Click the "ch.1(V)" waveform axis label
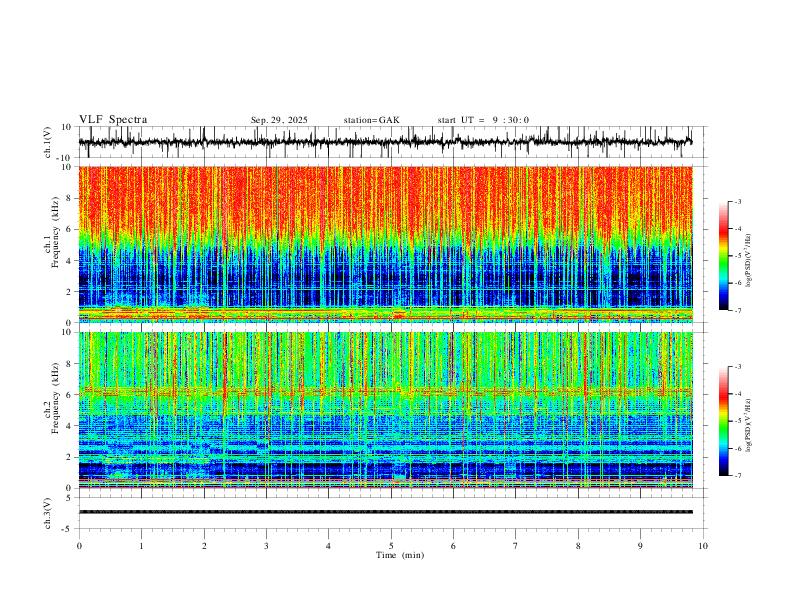This screenshot has width=792, height=612. tap(47, 142)
